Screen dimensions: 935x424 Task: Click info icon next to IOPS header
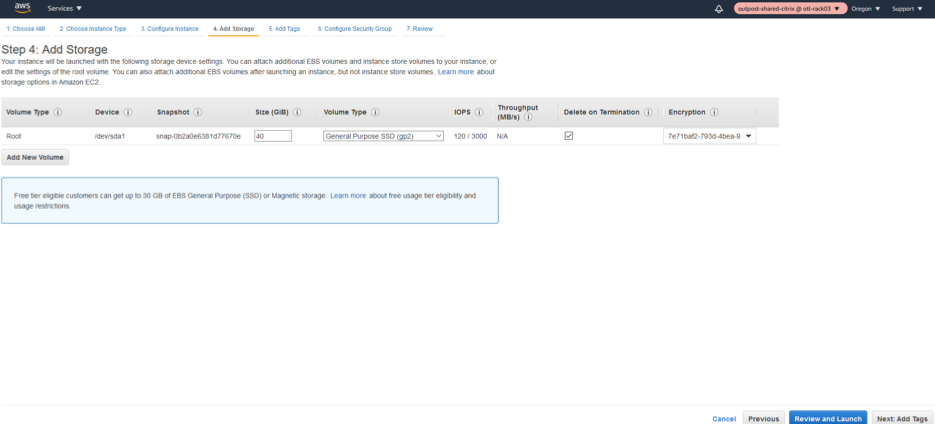[479, 112]
